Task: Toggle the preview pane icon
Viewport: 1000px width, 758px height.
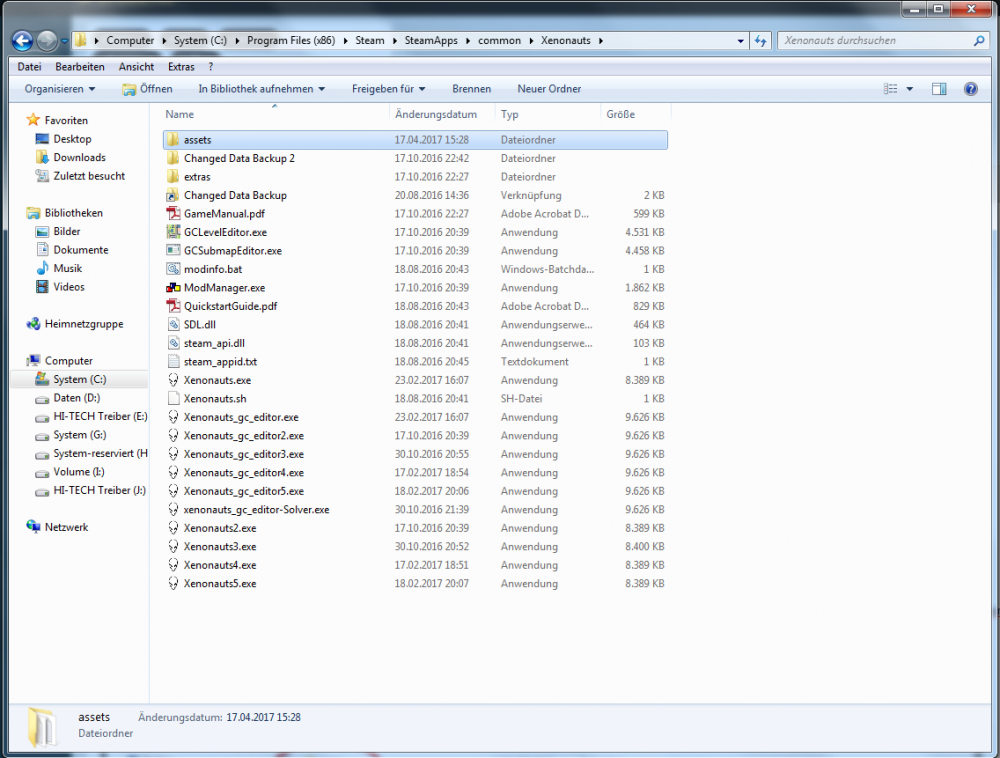Action: coord(939,89)
